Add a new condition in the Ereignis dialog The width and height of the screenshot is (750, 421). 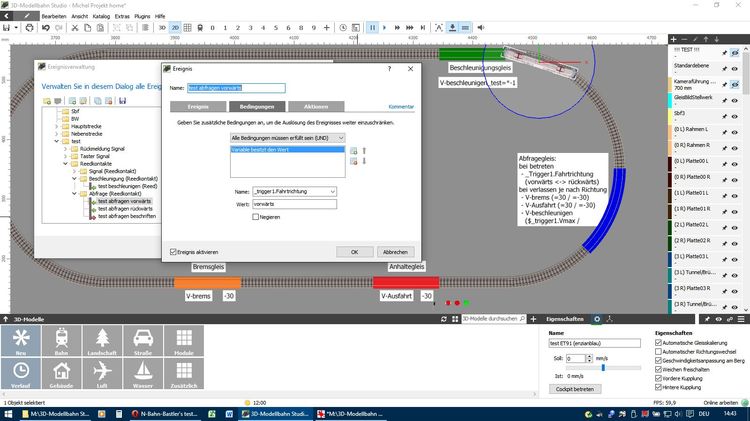point(353,151)
